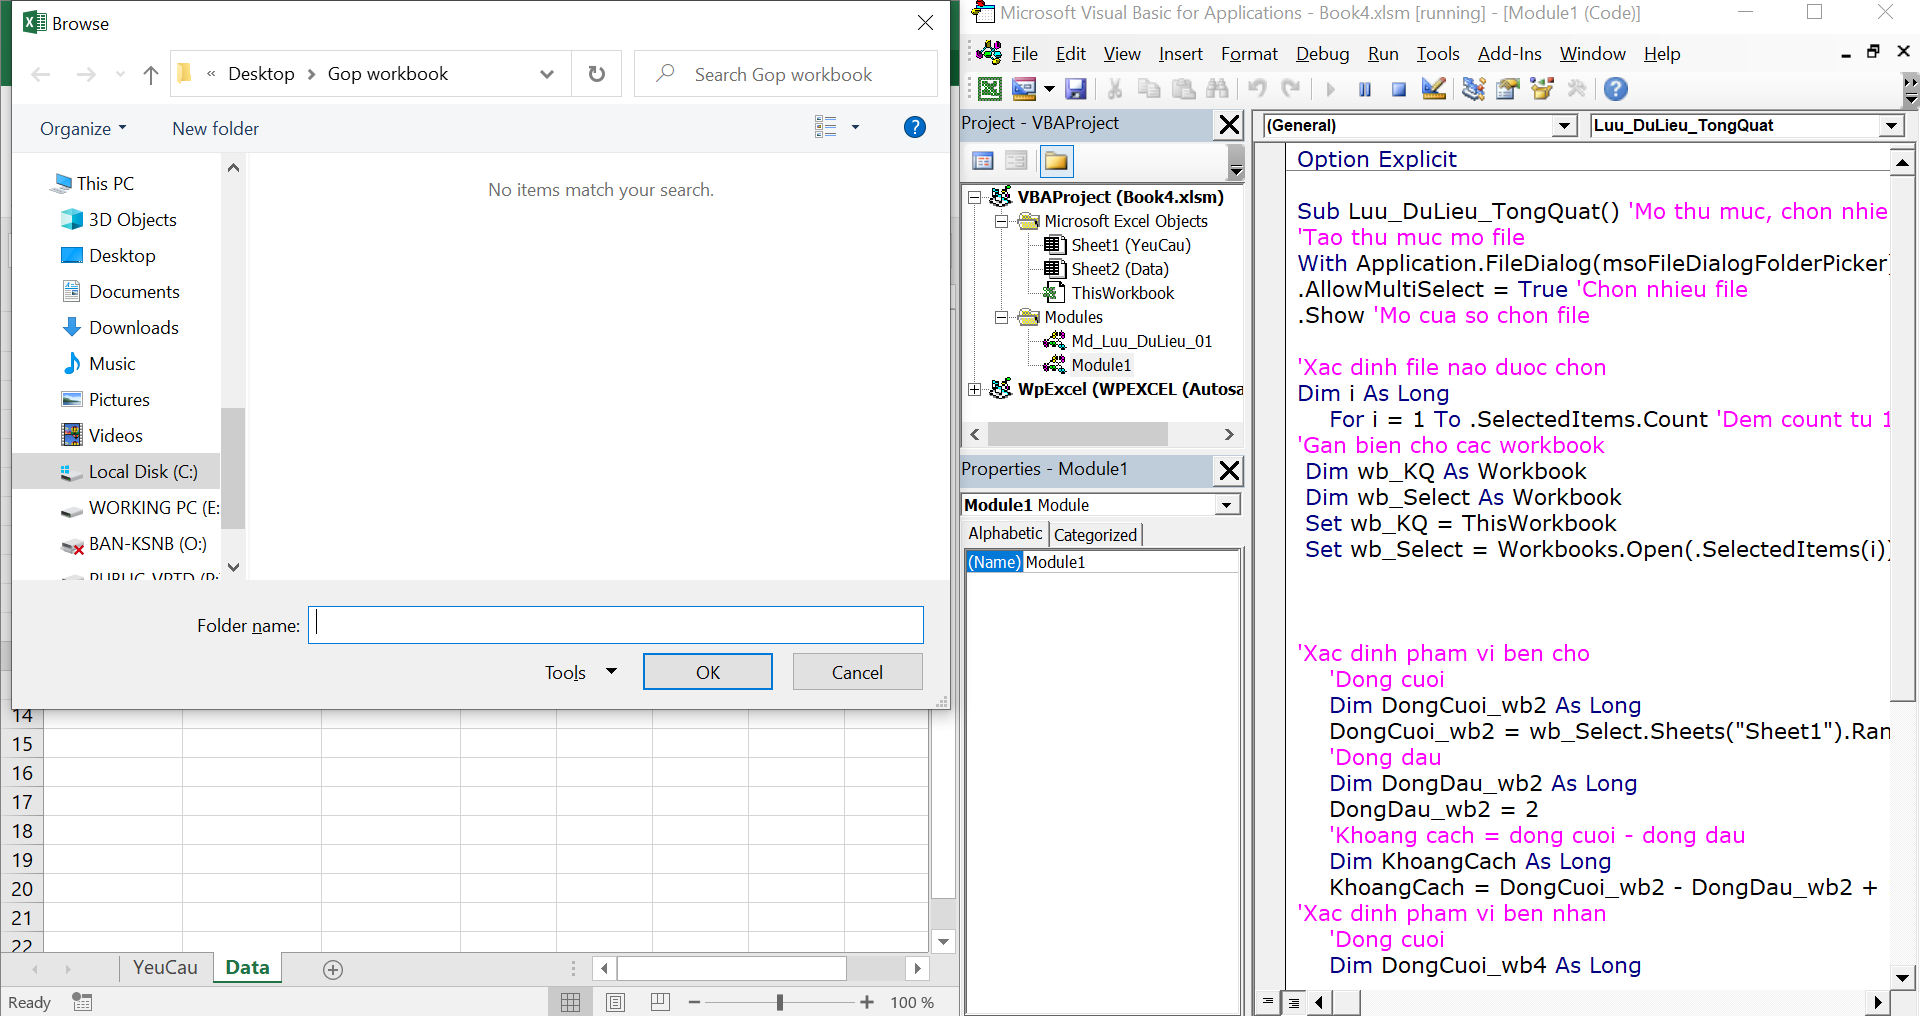This screenshot has height=1016, width=1920.
Task: Click the Undo arrow icon
Action: (x=1257, y=89)
